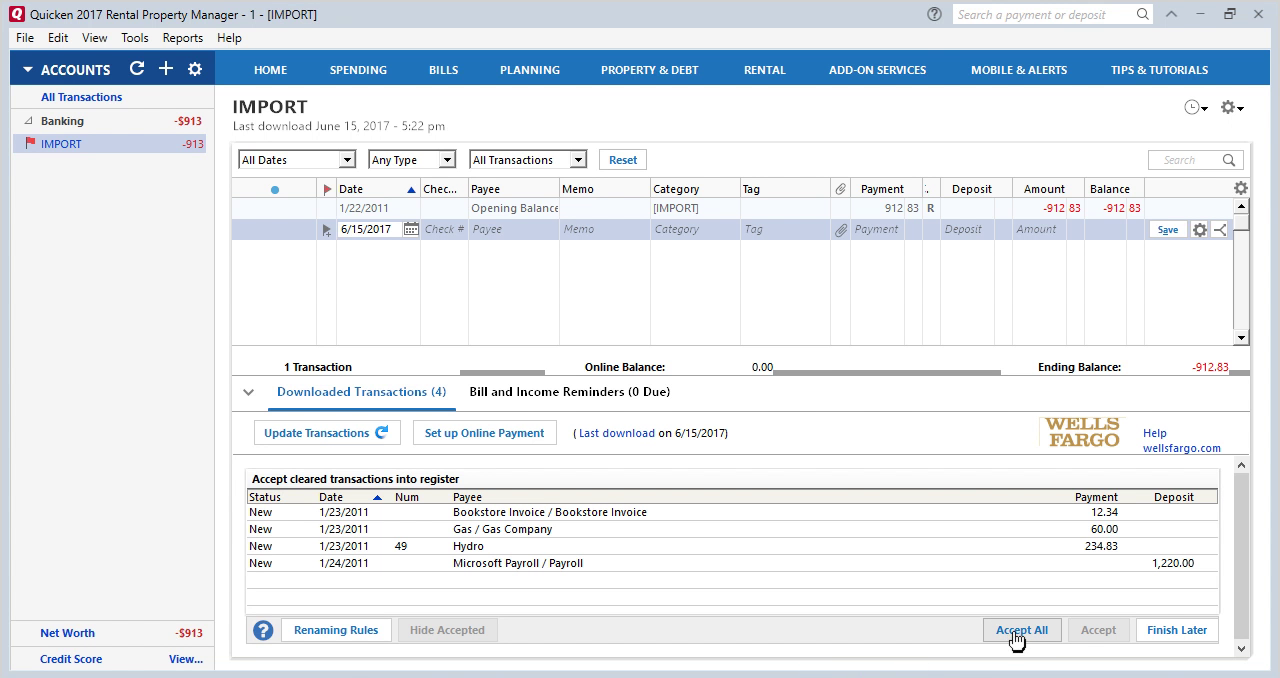Image resolution: width=1280 pixels, height=678 pixels.
Task: Click the Net Worth link
Action: coord(67,633)
